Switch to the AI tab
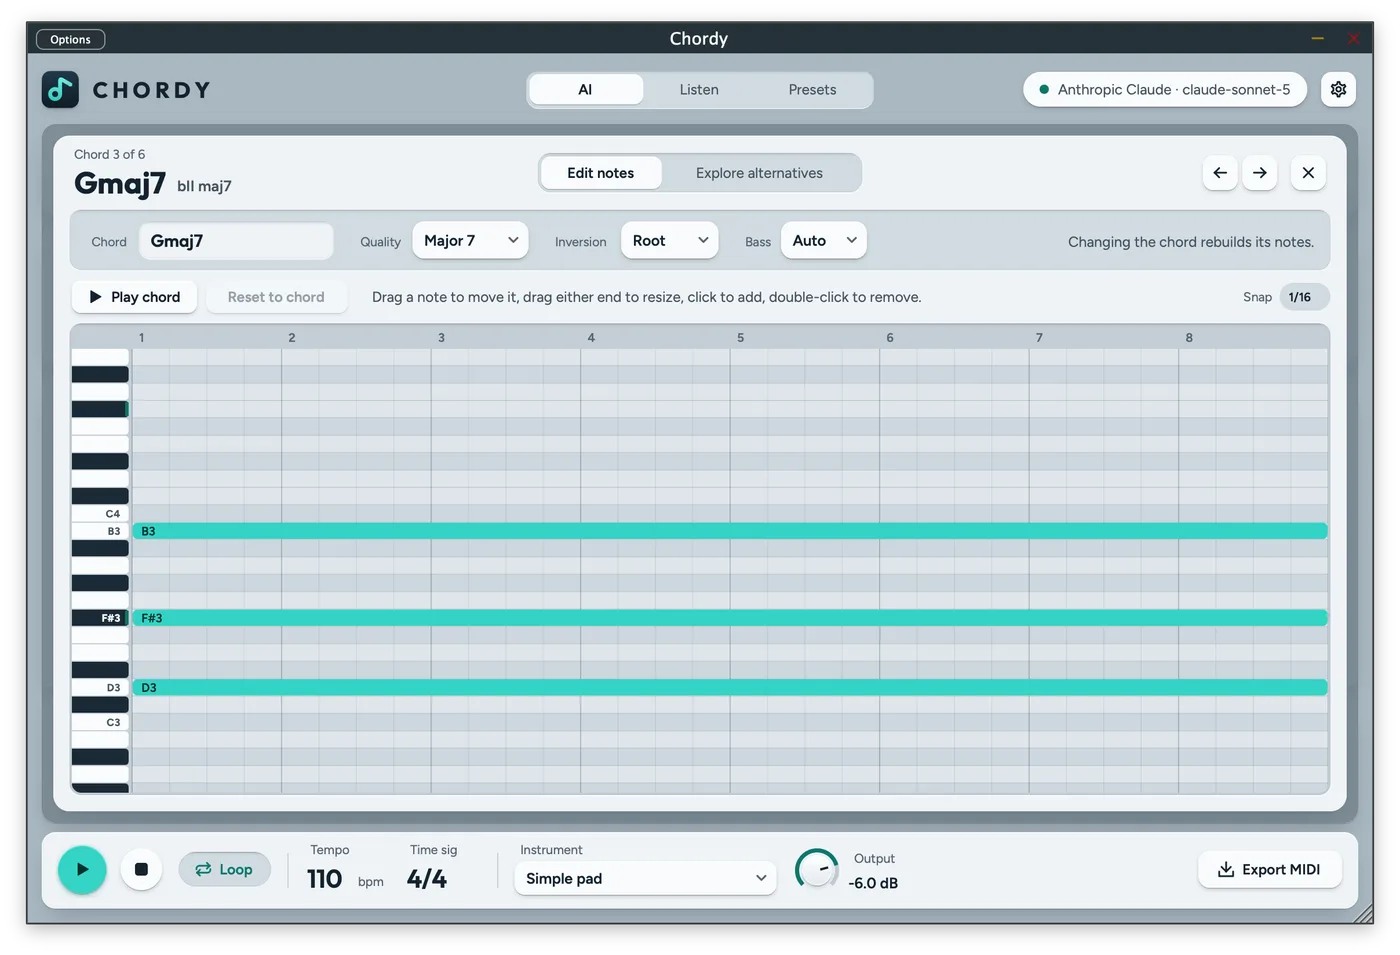Viewport: 1400px width, 955px height. tap(585, 89)
